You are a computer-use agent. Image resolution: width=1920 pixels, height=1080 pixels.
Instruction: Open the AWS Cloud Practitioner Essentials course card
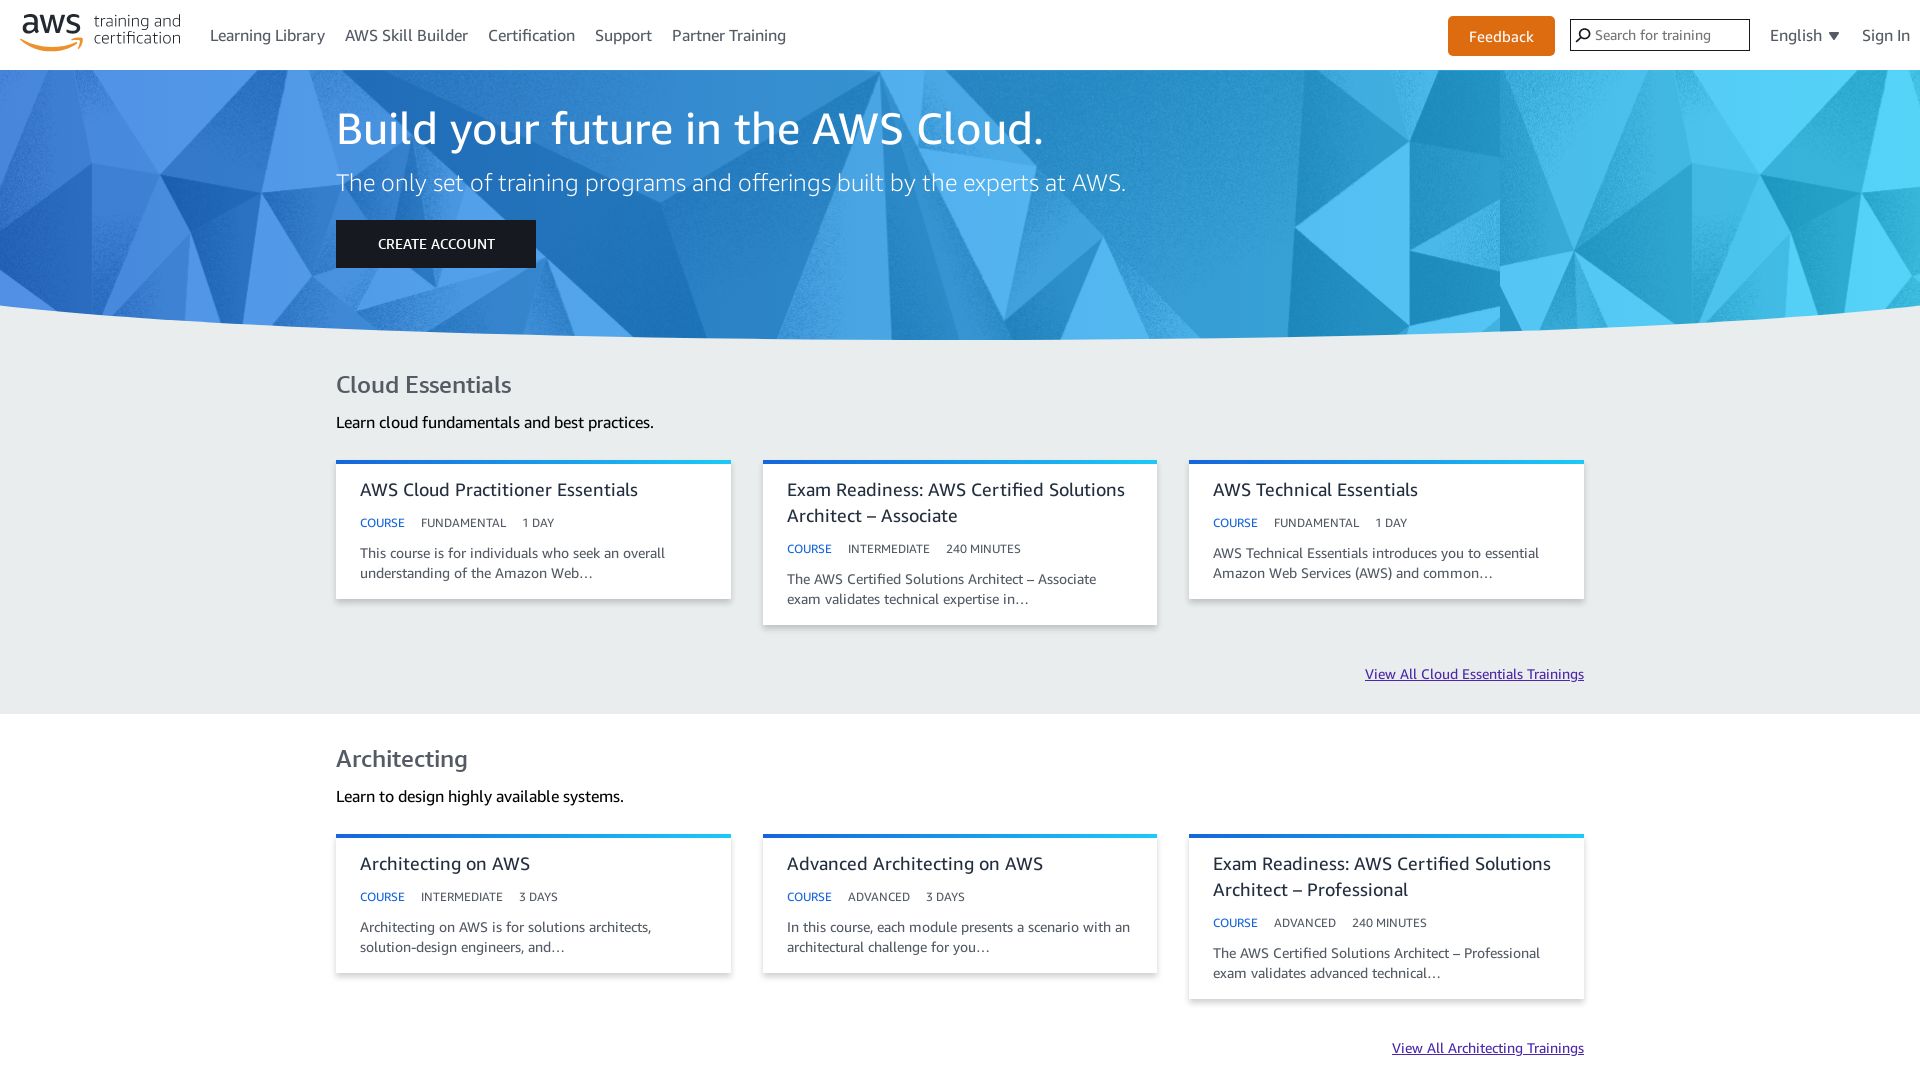[533, 529]
